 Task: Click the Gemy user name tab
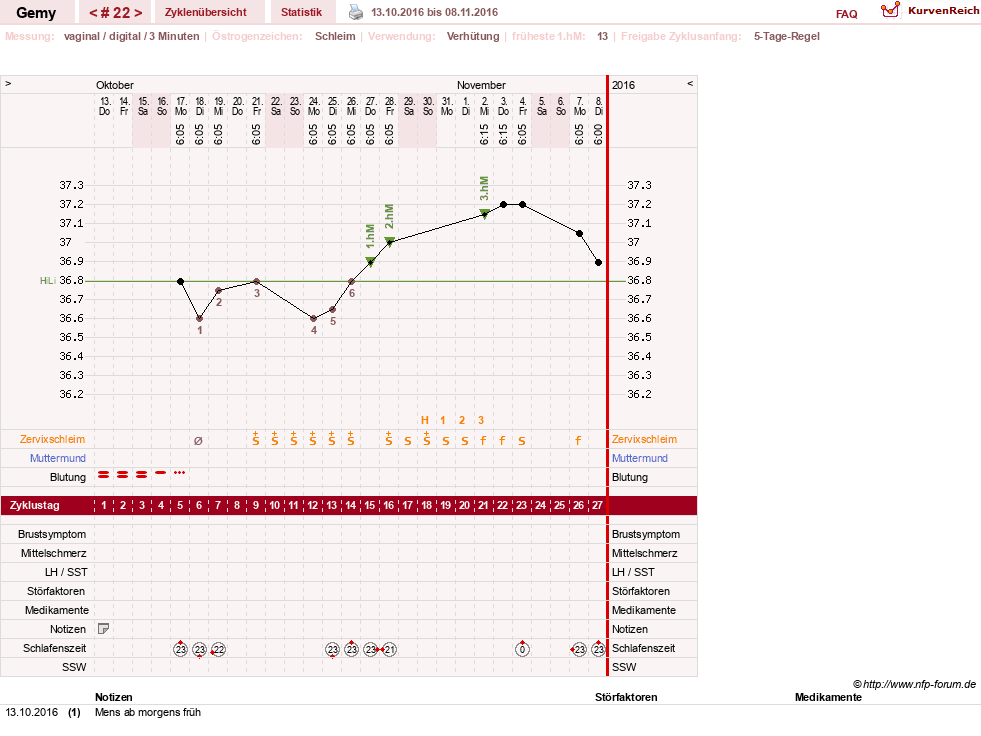point(36,13)
